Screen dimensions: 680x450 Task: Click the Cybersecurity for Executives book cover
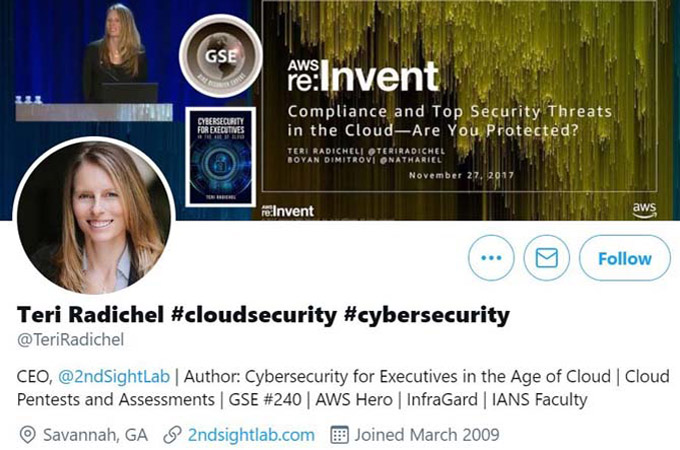[220, 157]
